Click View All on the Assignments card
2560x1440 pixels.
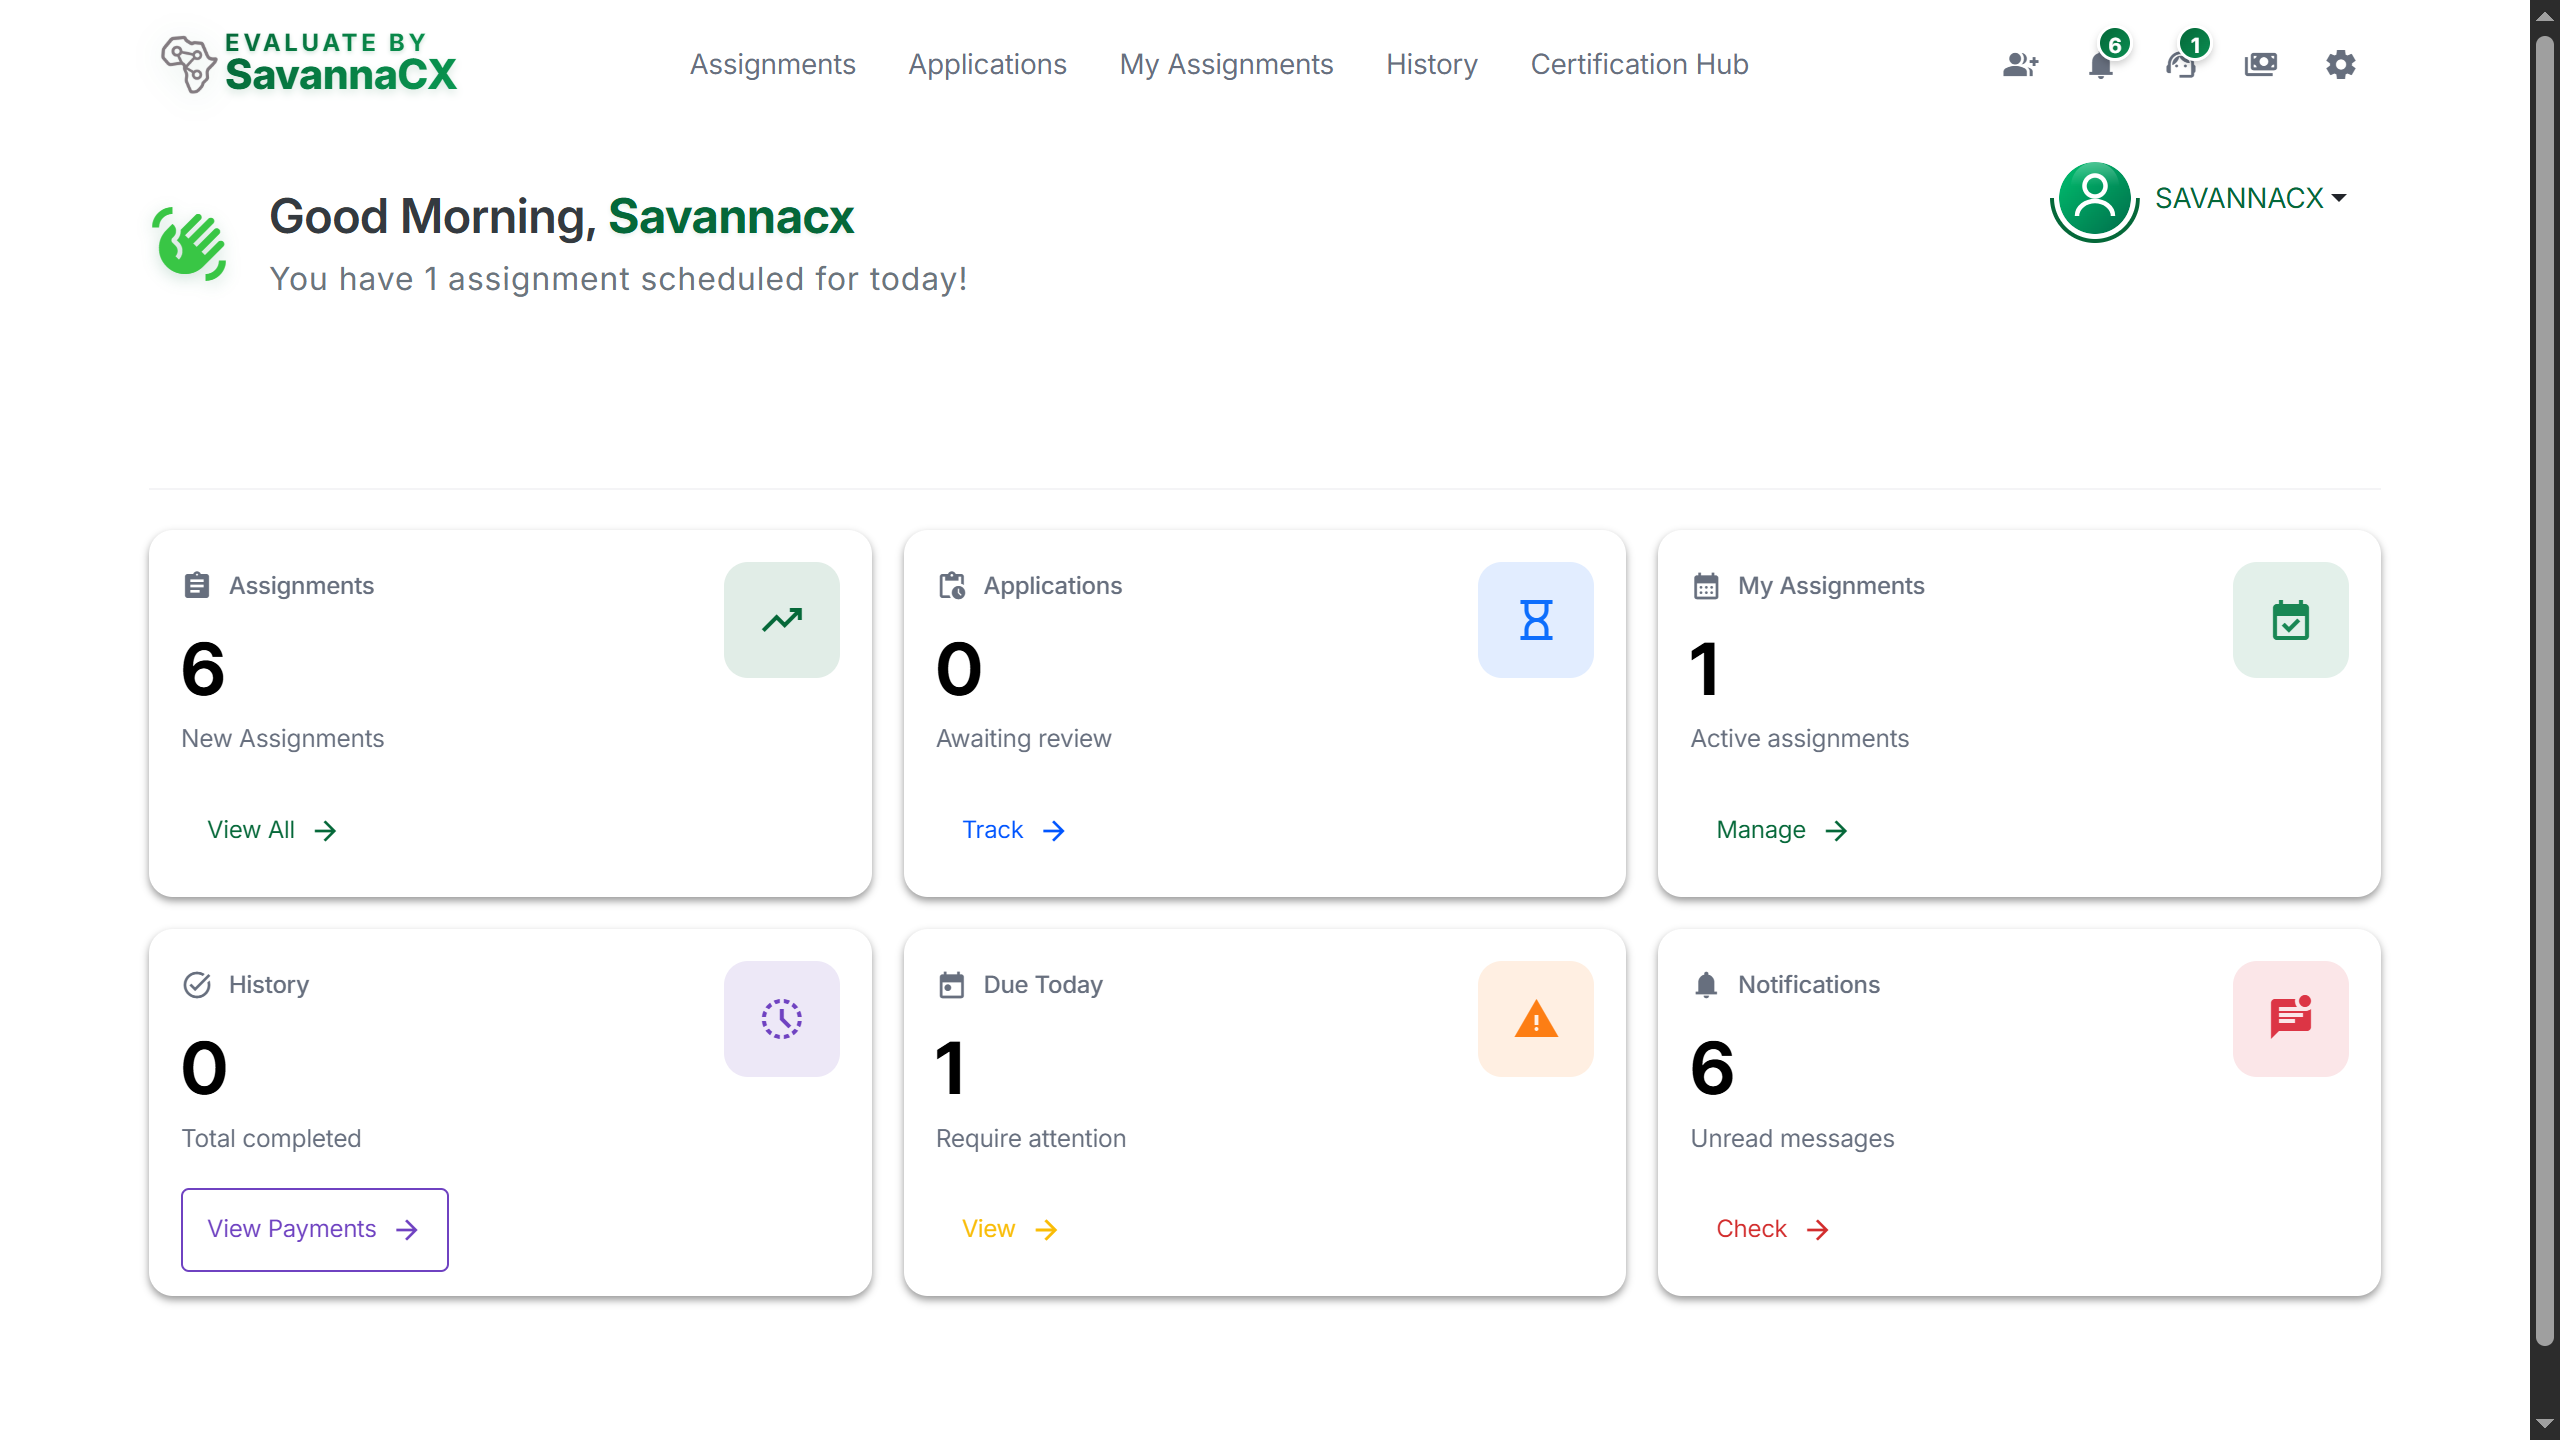(x=270, y=829)
